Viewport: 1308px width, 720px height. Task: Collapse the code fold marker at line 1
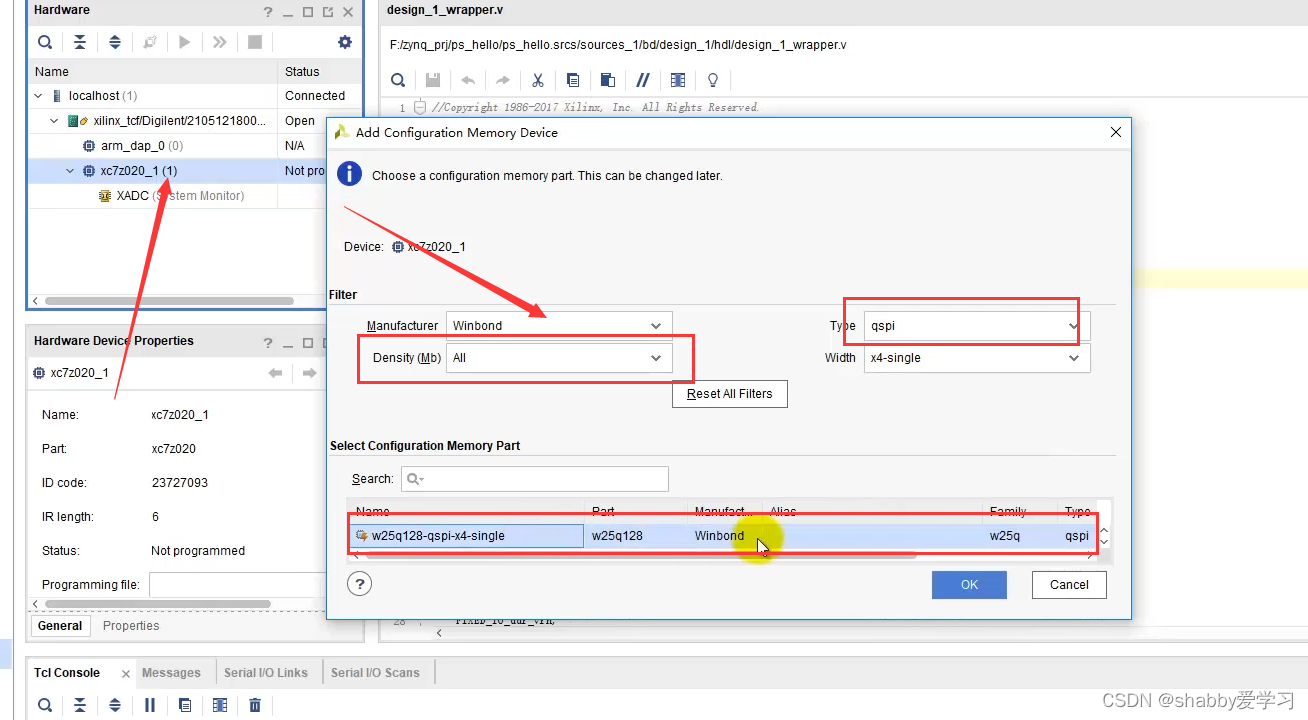(x=420, y=107)
